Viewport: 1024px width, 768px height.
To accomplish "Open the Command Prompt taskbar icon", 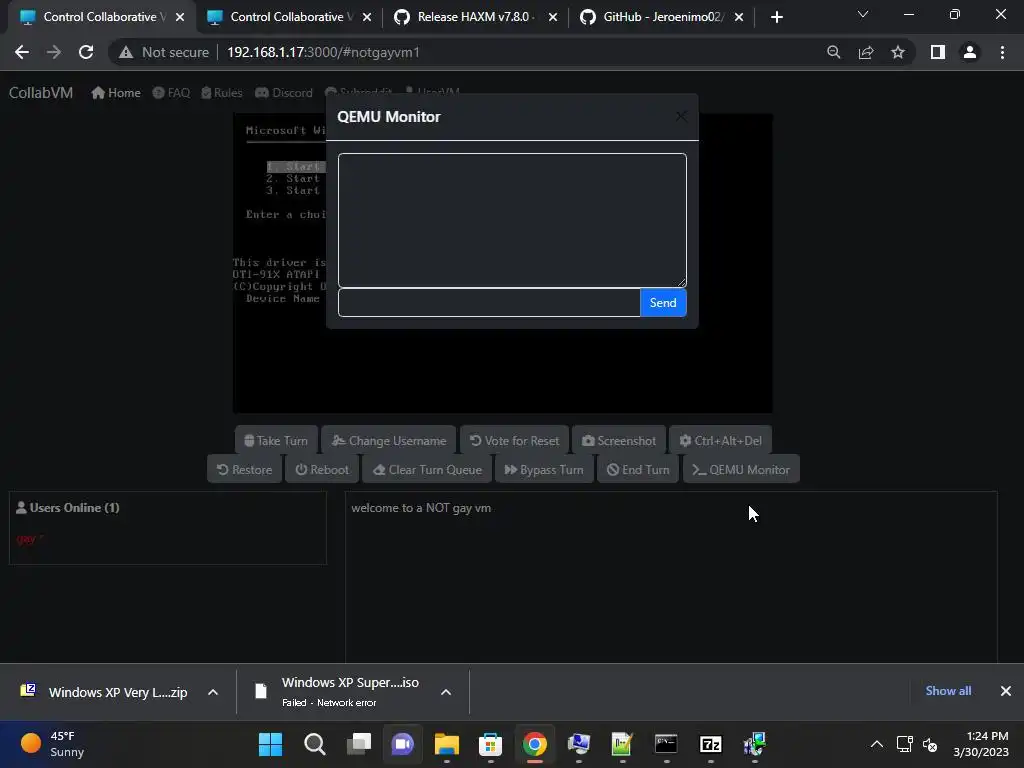I will pyautogui.click(x=666, y=744).
